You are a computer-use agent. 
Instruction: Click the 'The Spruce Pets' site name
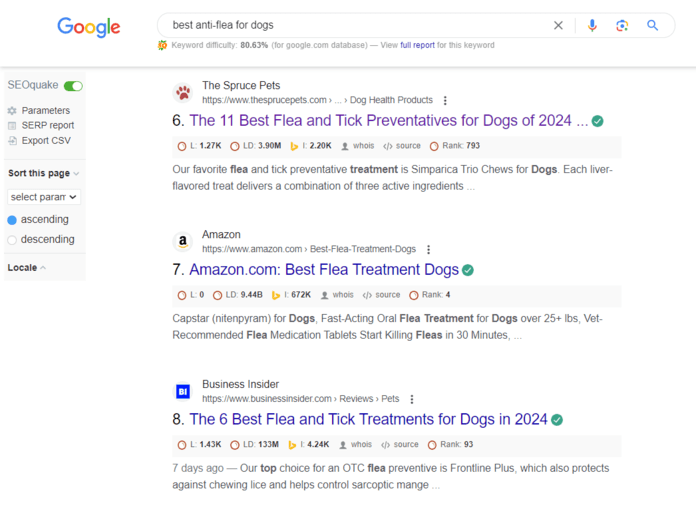point(241,86)
